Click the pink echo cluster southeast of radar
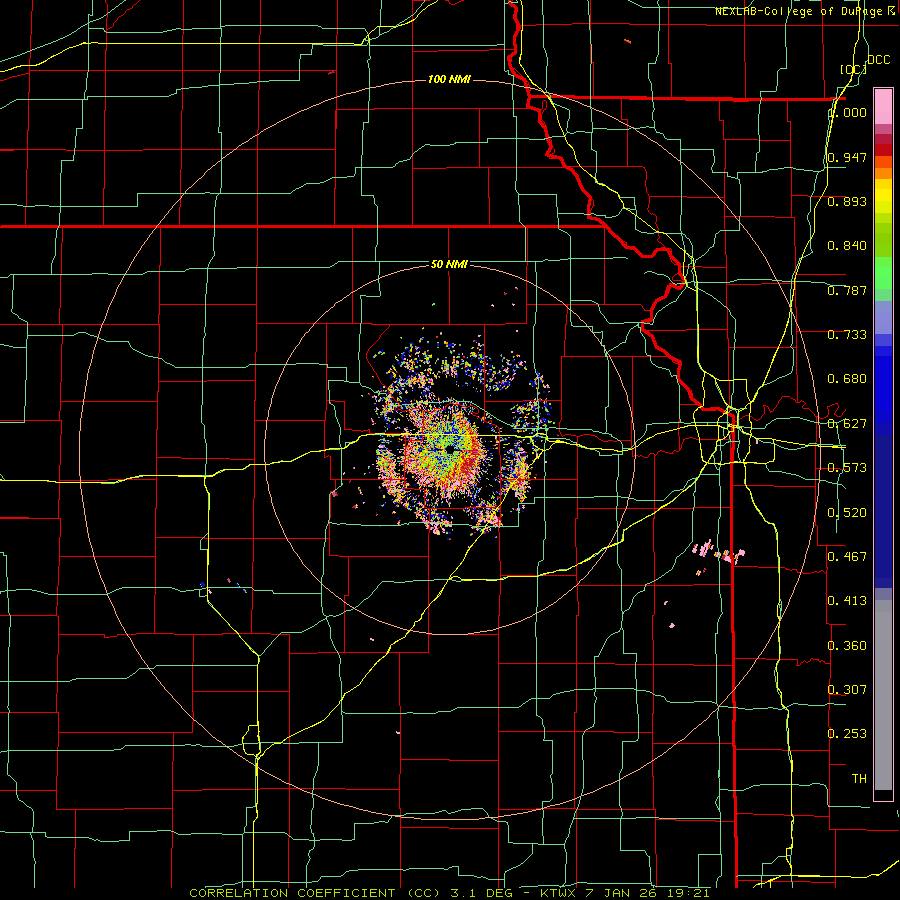Image resolution: width=900 pixels, height=900 pixels. tap(719, 552)
